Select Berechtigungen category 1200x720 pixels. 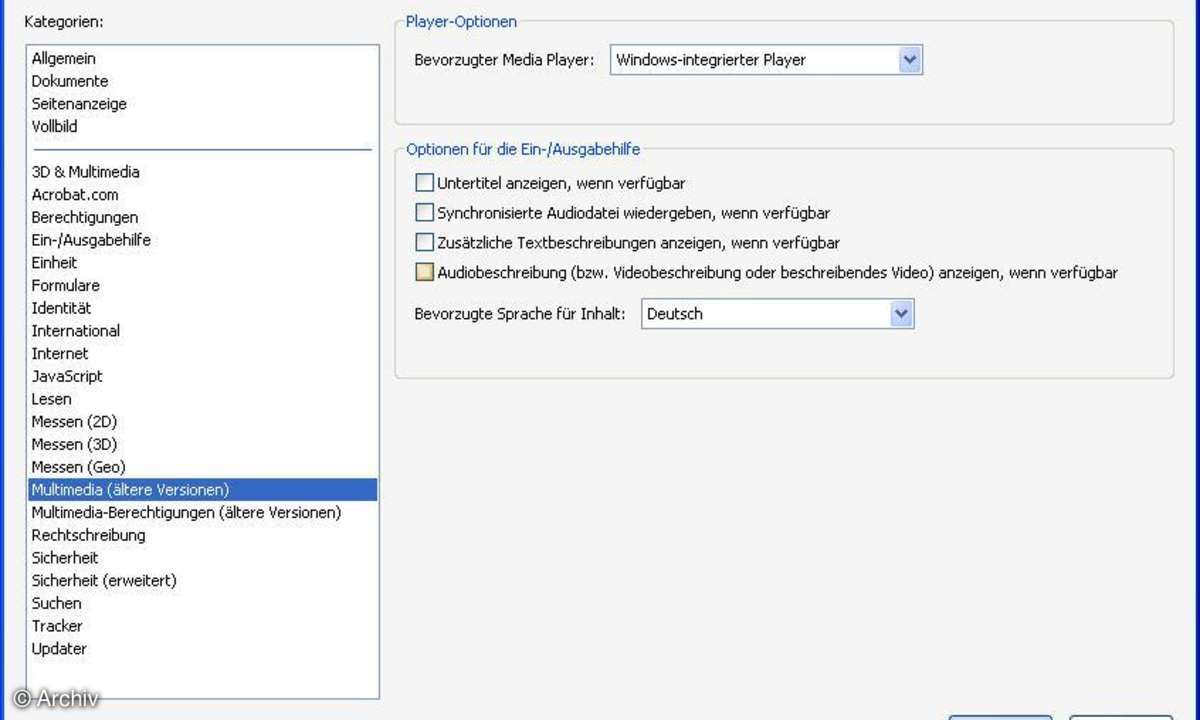(85, 217)
